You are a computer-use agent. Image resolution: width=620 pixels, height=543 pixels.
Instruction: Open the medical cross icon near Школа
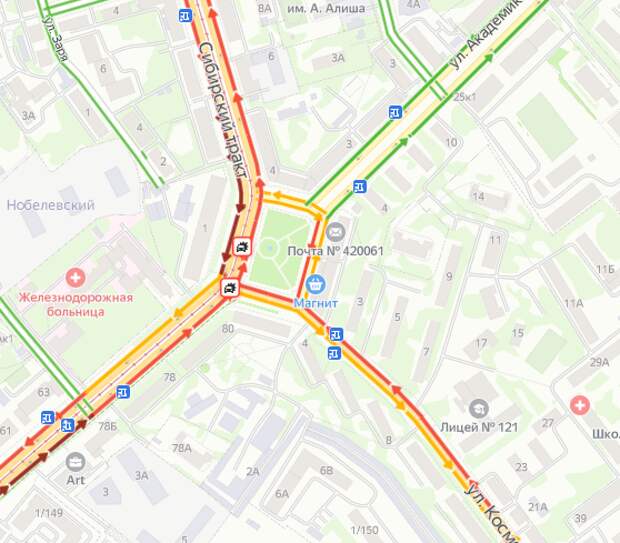click(580, 405)
